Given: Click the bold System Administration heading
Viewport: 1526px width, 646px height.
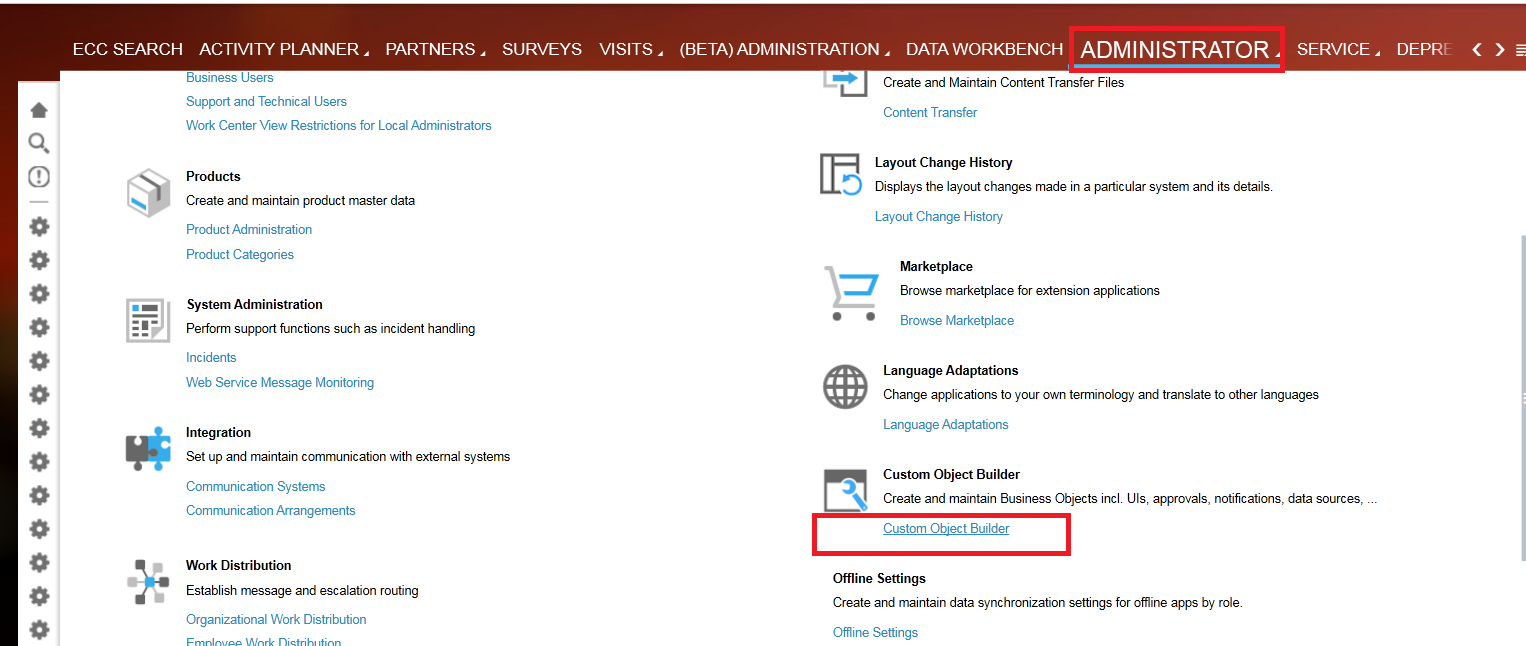Looking at the screenshot, I should [x=254, y=304].
